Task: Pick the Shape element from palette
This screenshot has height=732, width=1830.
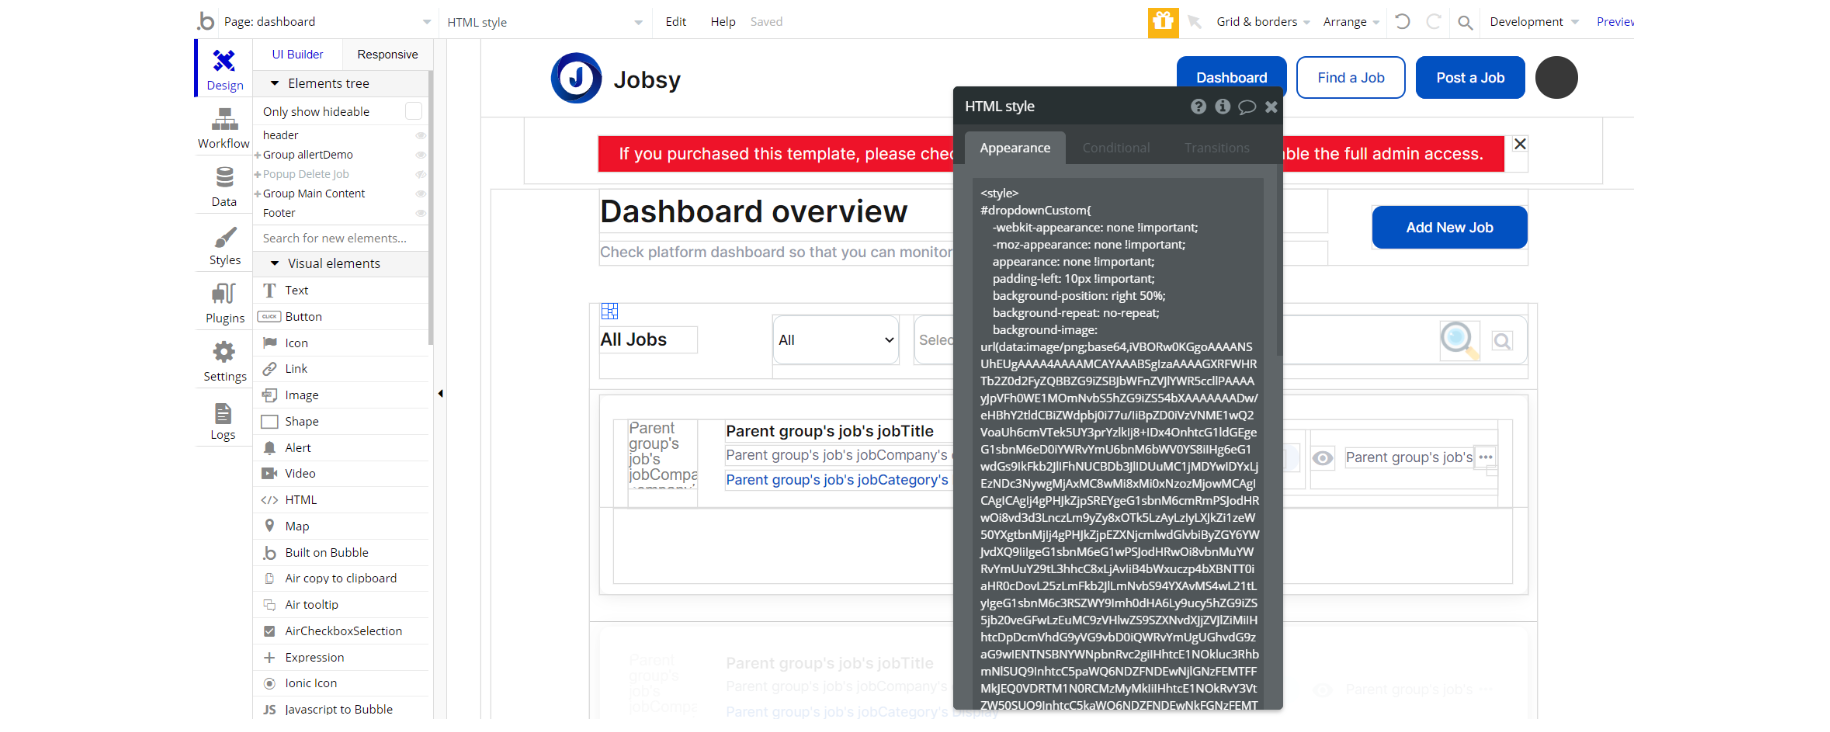Action: [342, 421]
